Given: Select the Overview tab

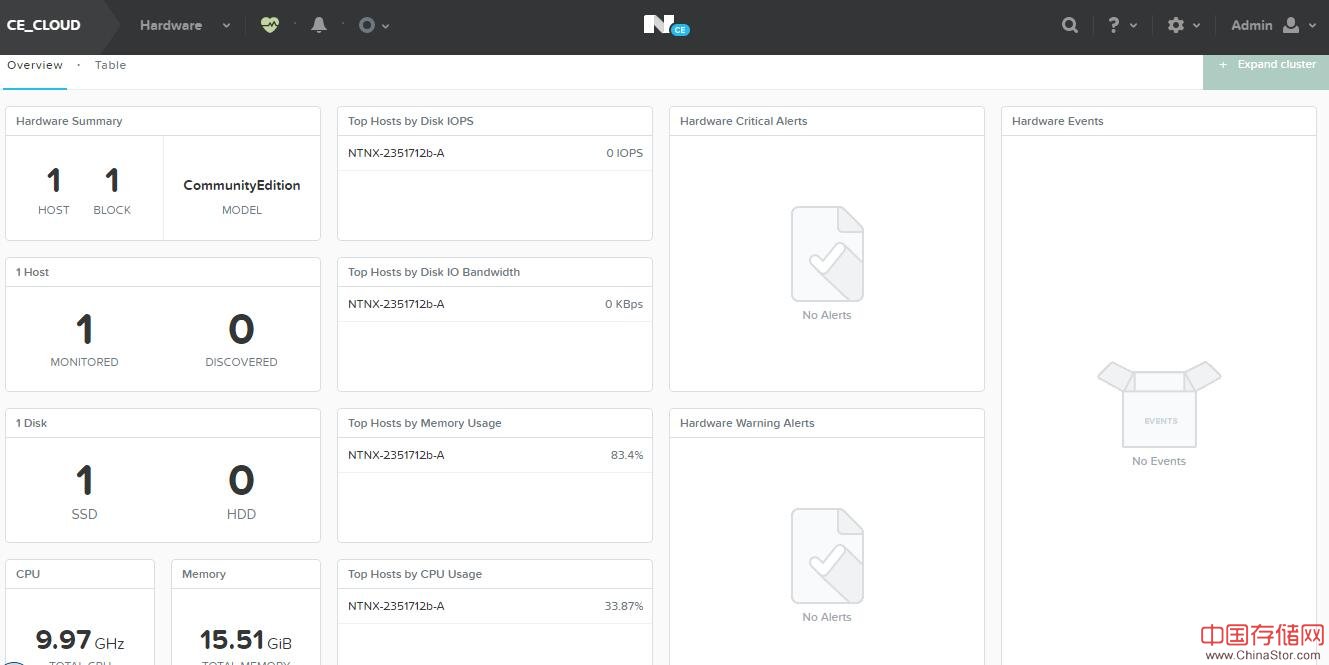Looking at the screenshot, I should coord(35,65).
